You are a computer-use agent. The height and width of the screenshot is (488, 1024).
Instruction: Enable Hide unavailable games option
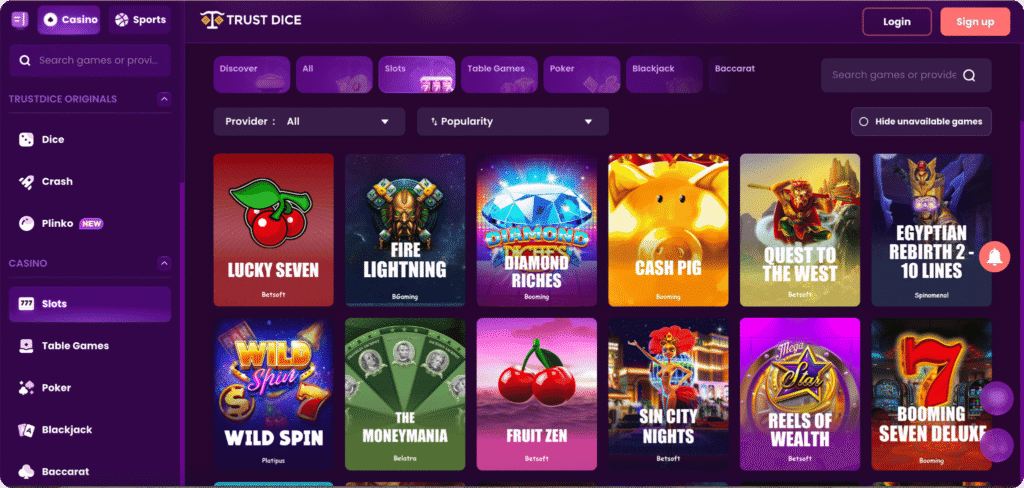coord(921,122)
